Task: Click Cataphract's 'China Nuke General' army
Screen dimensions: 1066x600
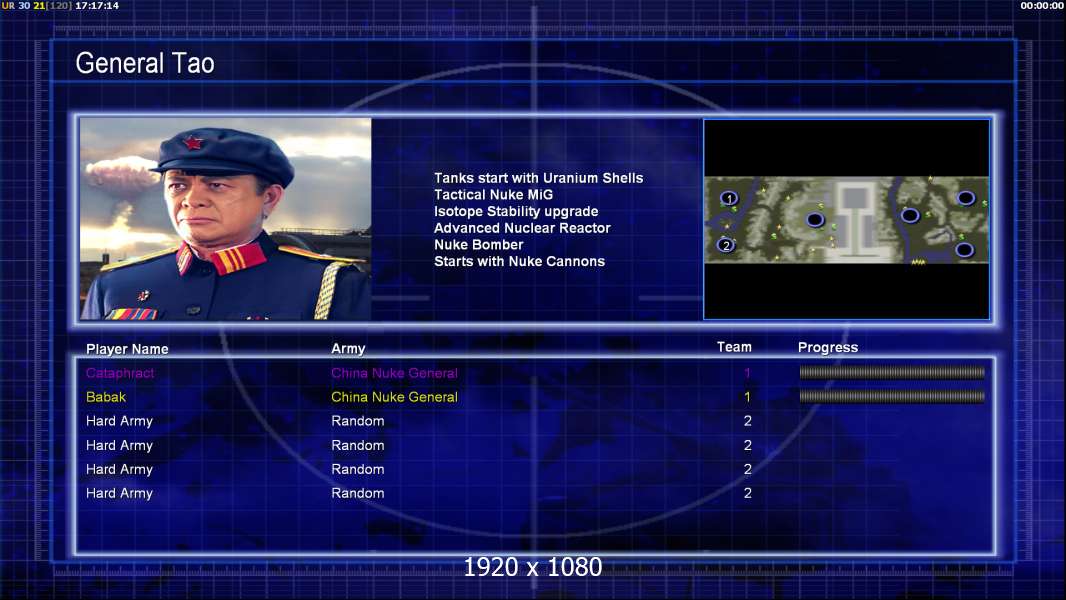Action: tap(394, 373)
